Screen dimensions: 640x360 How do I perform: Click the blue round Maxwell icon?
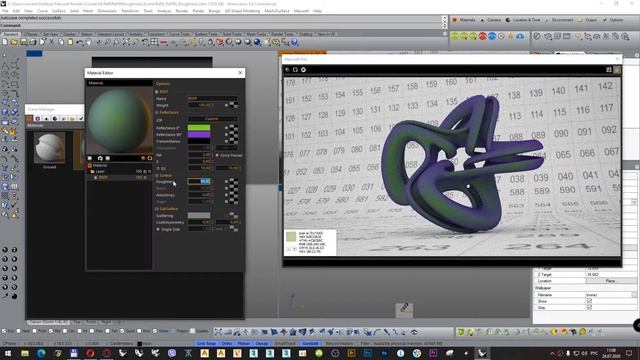(492, 36)
